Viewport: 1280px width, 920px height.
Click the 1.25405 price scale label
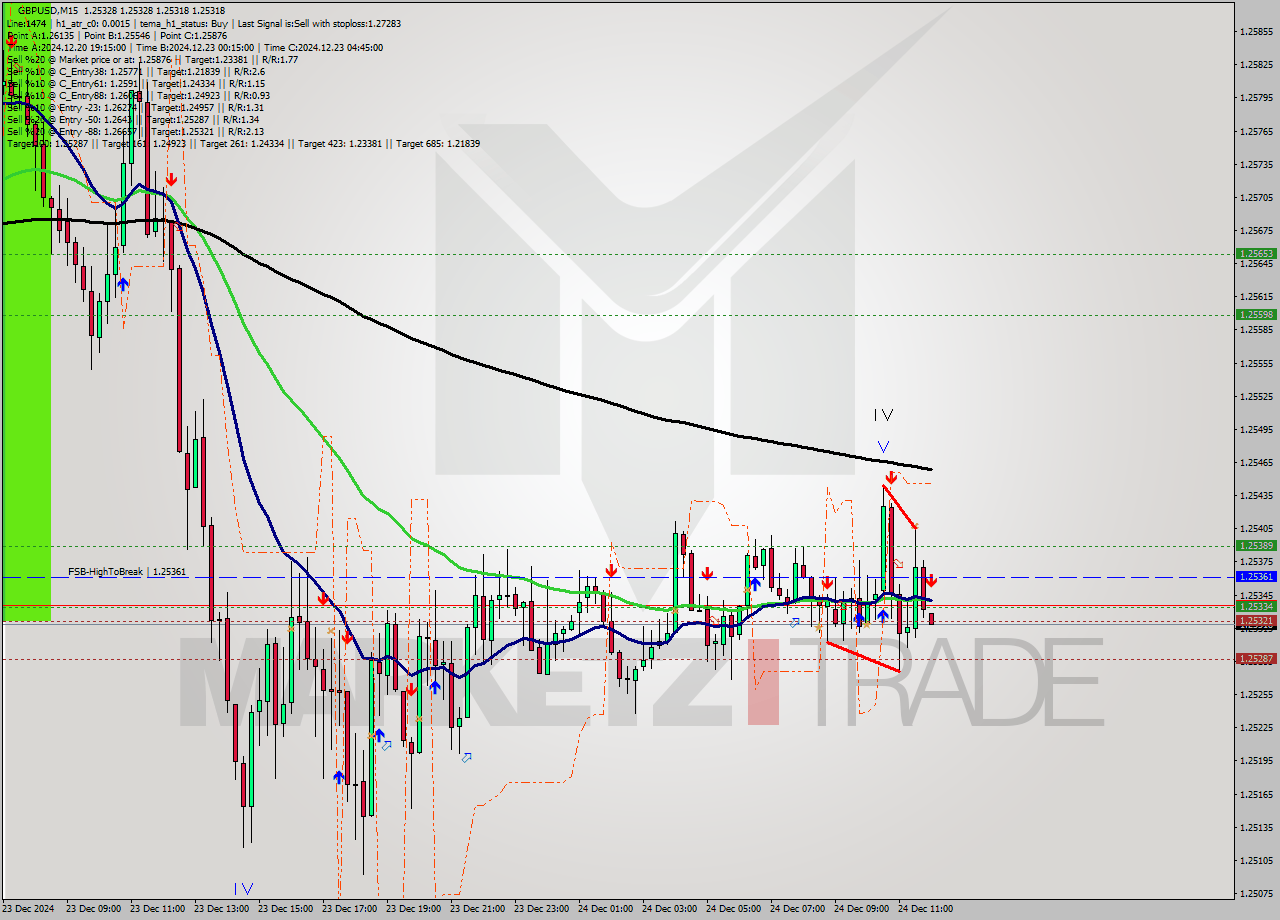(1256, 528)
